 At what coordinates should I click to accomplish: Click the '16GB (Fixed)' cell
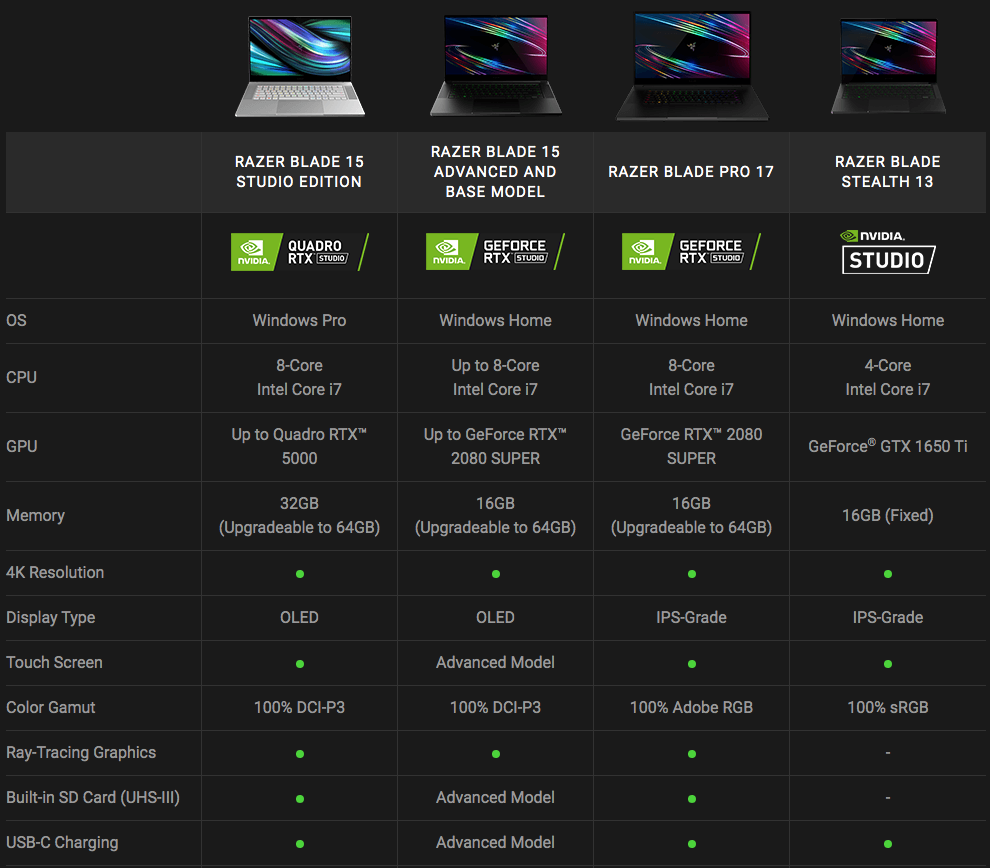[888, 515]
